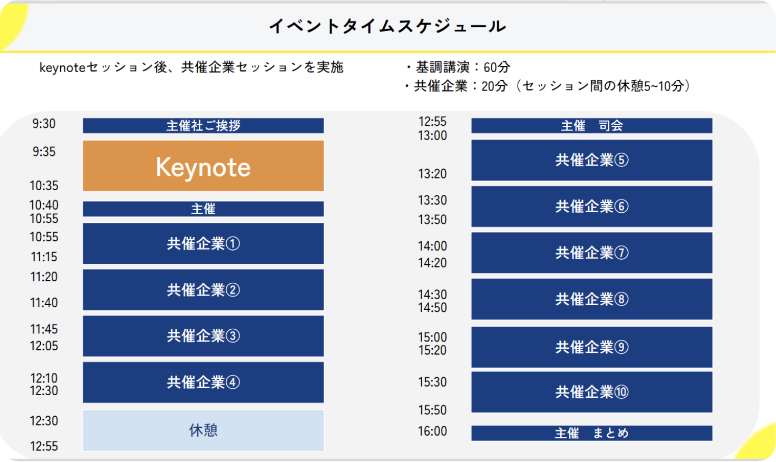The width and height of the screenshot is (776, 462).
Task: Select the 15:20 time label
Action: [433, 350]
